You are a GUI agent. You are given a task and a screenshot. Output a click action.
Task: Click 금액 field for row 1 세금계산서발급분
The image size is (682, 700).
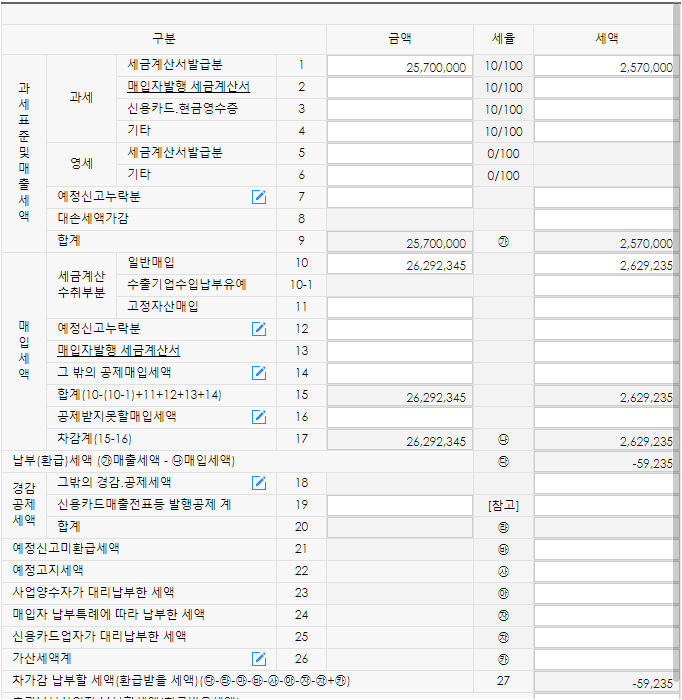[399, 66]
